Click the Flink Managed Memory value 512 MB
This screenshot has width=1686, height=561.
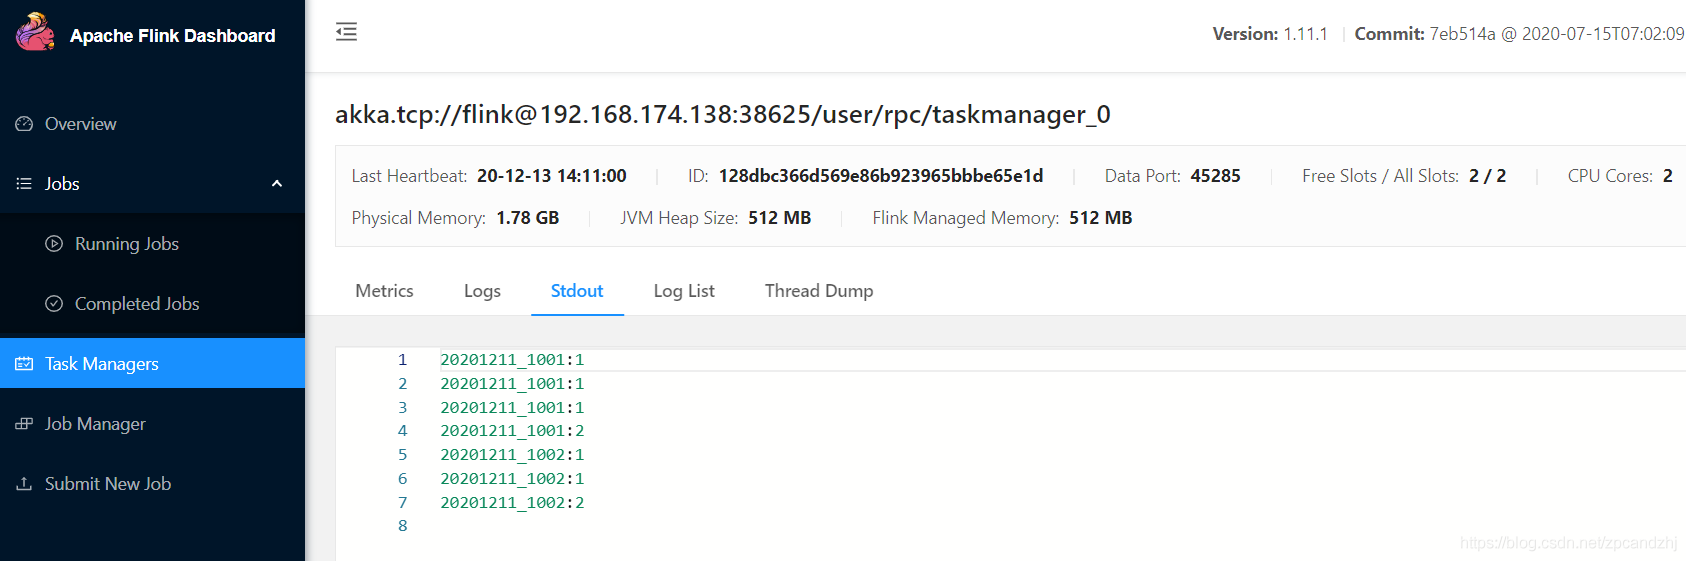(1101, 218)
